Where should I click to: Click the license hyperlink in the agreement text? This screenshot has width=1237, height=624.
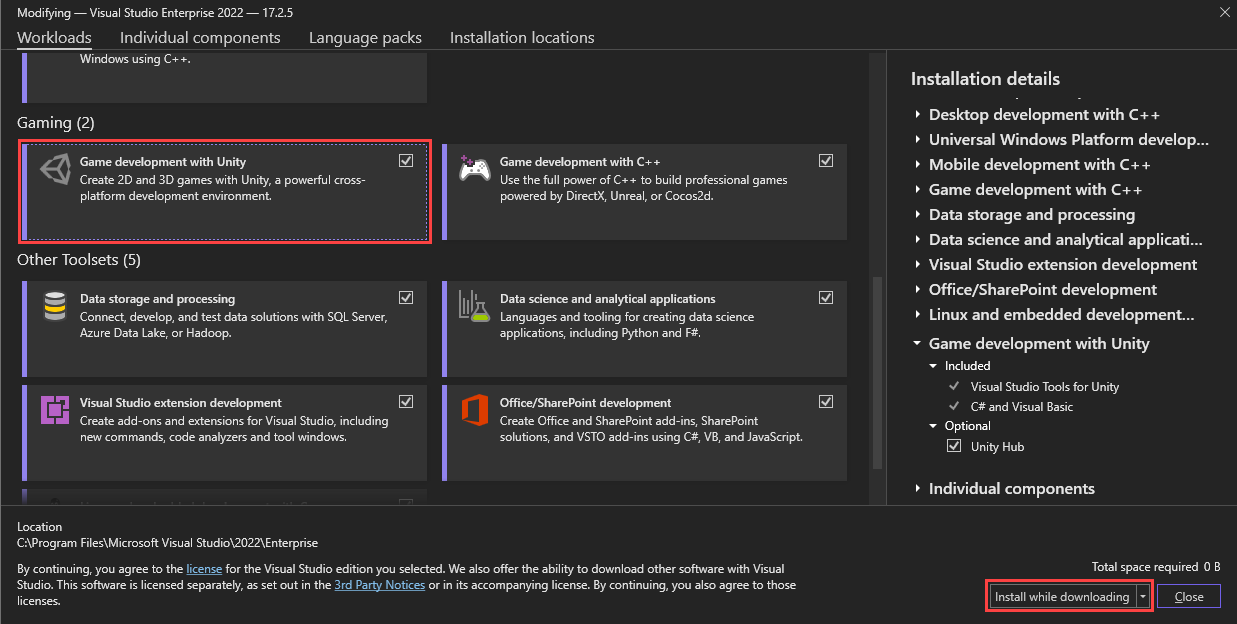tap(204, 568)
